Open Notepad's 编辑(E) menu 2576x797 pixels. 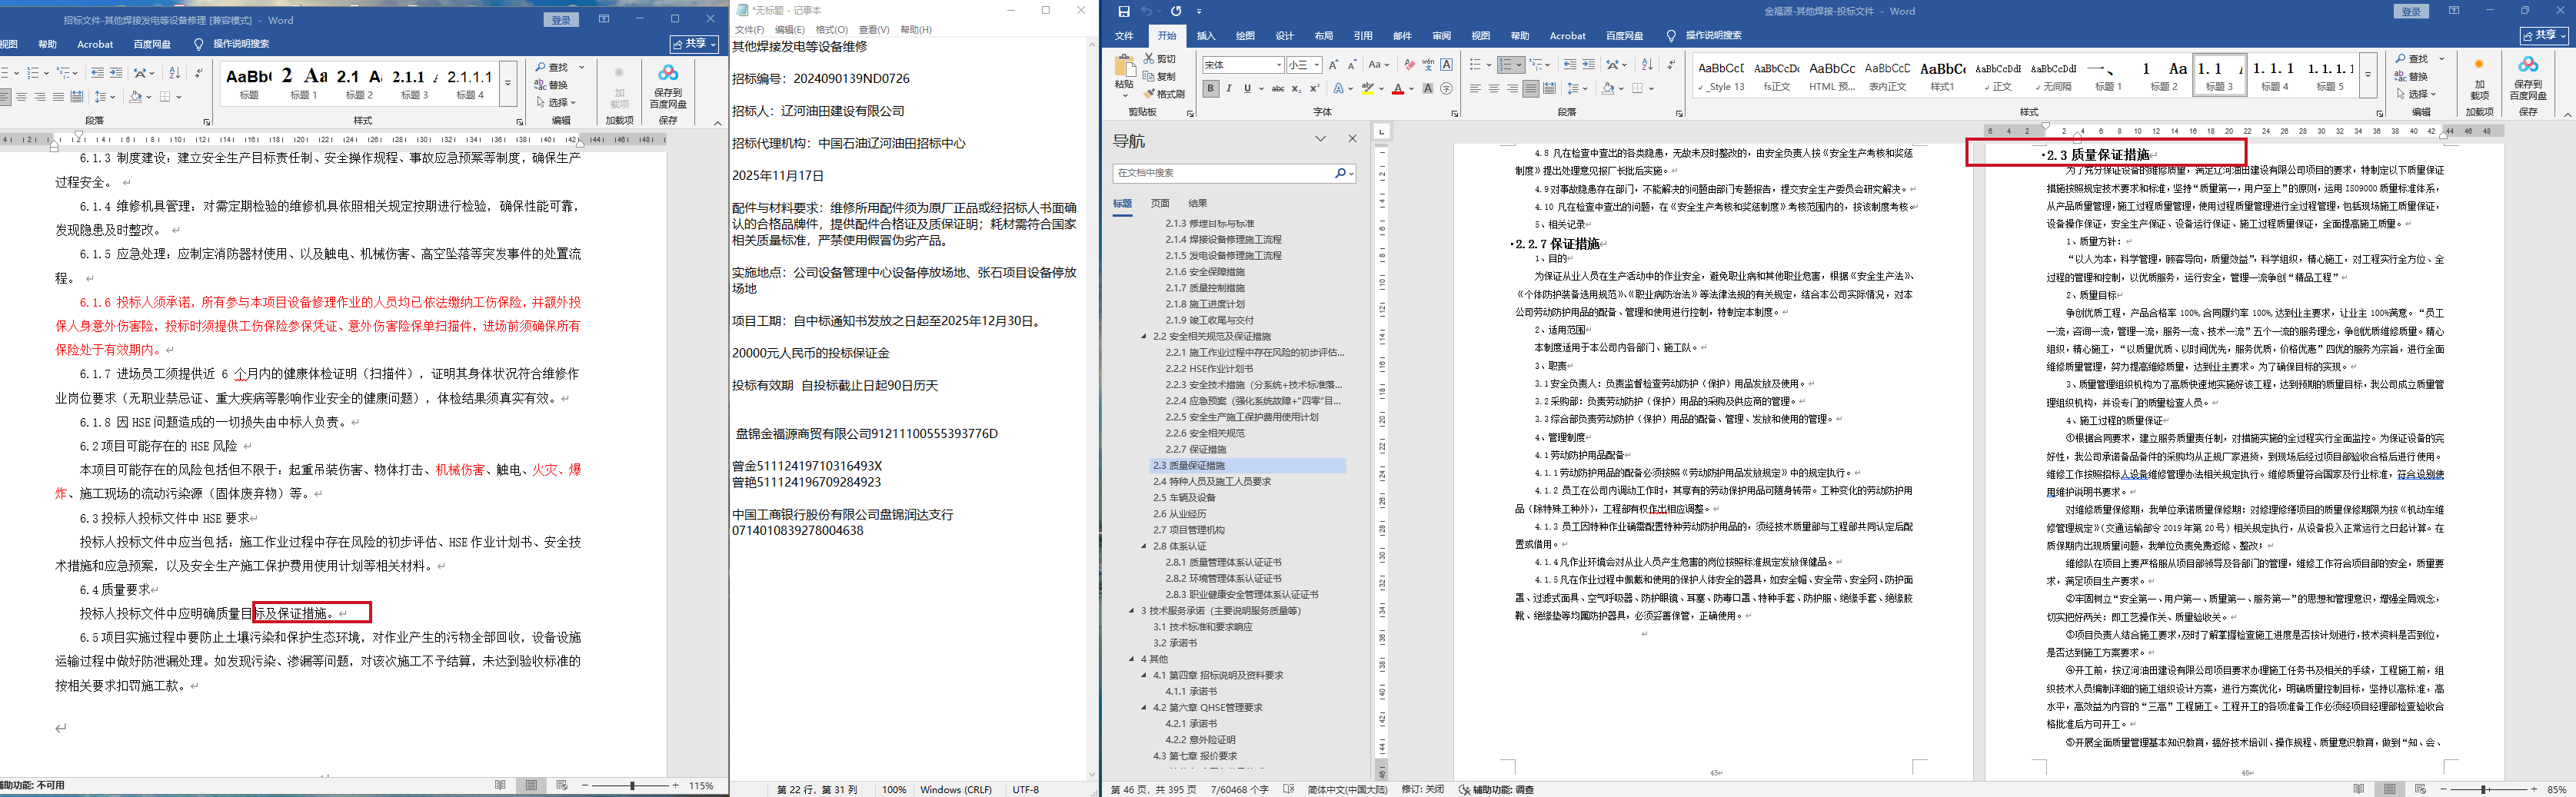[x=790, y=30]
